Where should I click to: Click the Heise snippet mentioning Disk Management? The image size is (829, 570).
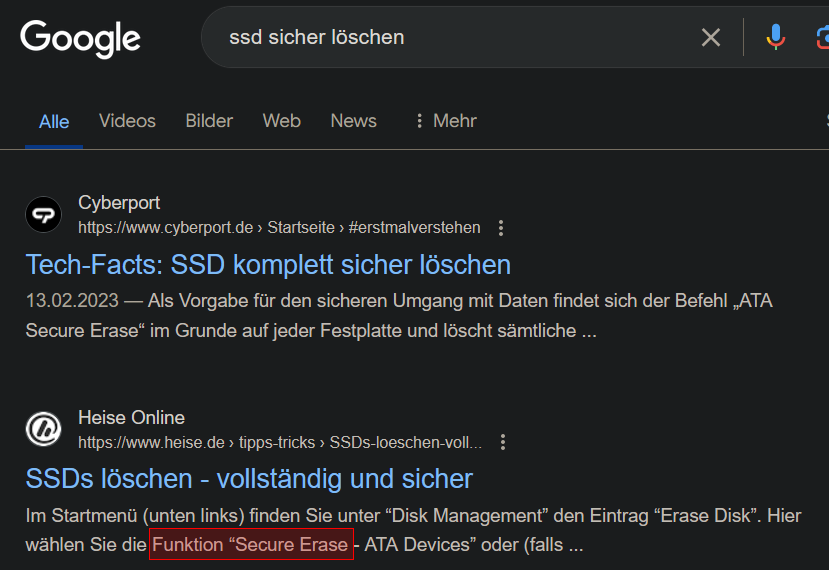coord(413,530)
